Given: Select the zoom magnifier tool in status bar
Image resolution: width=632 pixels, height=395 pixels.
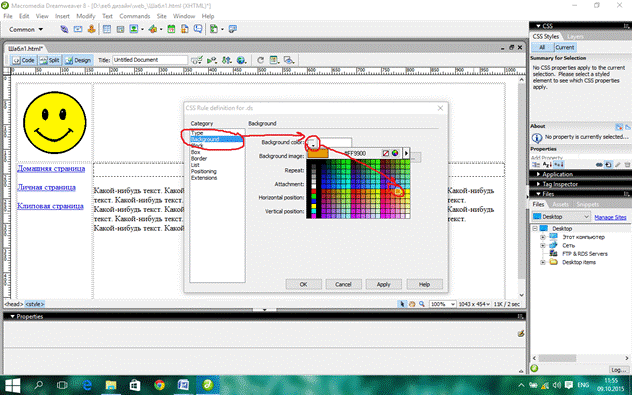Looking at the screenshot, I should (422, 304).
